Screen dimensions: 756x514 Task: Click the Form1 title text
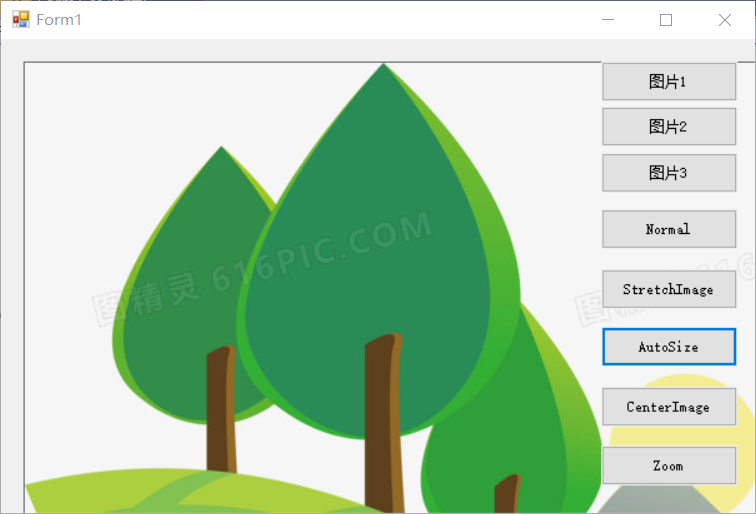(x=59, y=20)
